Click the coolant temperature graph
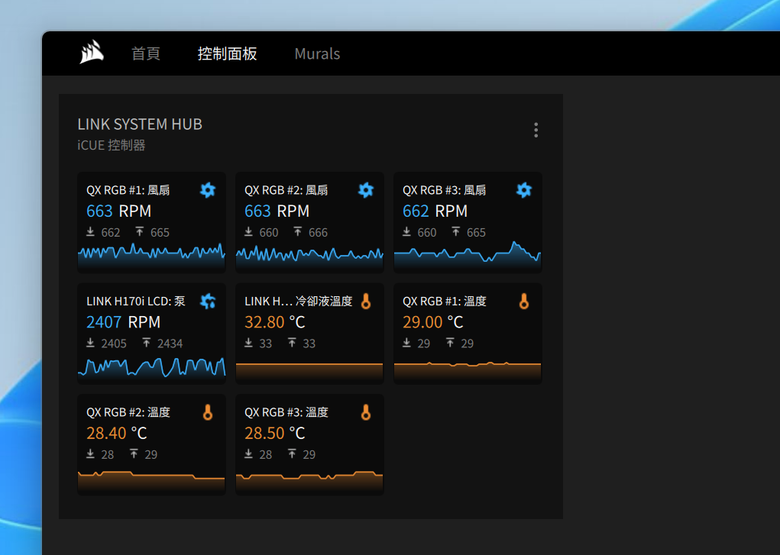 [309, 372]
